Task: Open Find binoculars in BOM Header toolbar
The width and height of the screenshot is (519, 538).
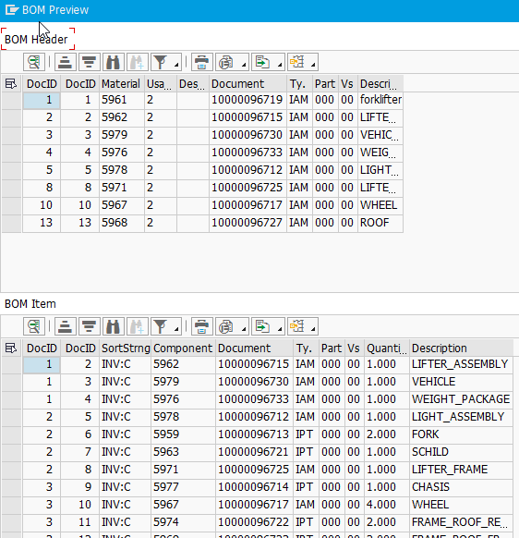Action: [113, 62]
